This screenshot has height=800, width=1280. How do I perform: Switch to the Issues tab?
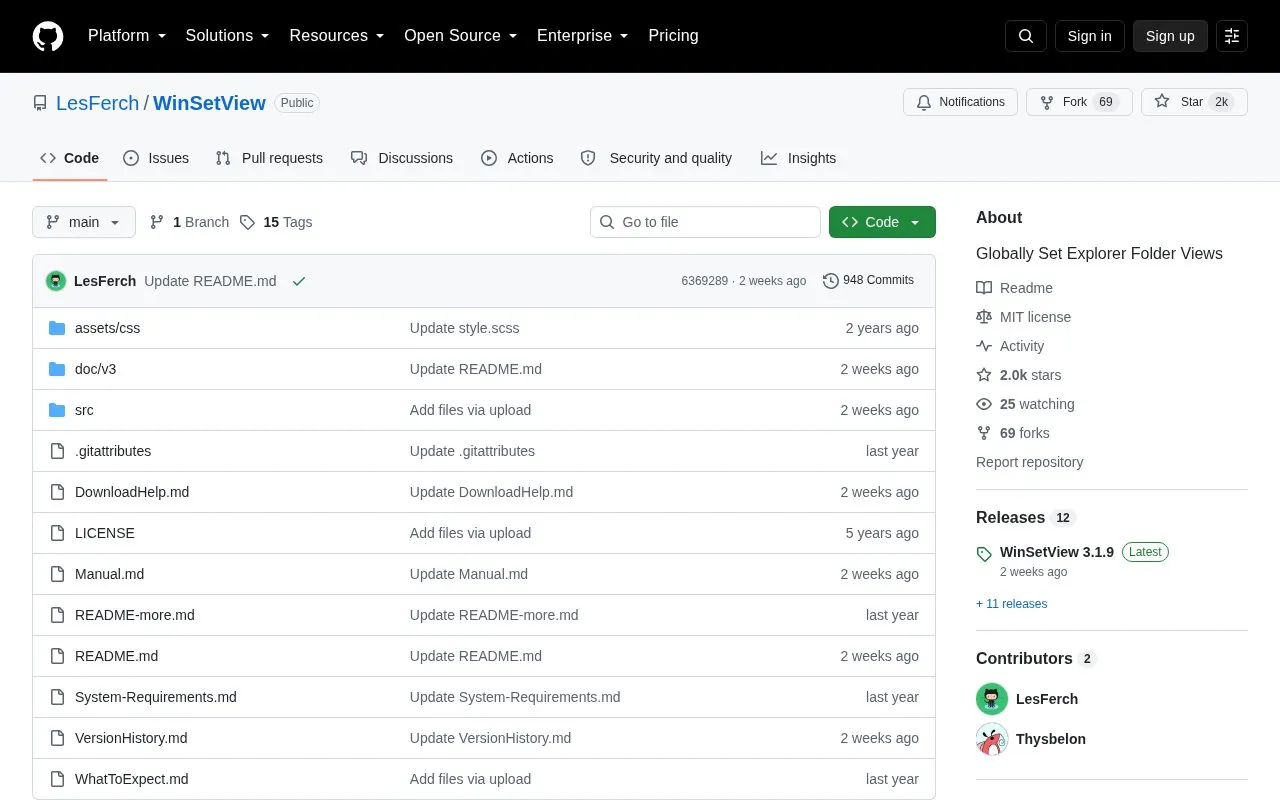point(156,158)
